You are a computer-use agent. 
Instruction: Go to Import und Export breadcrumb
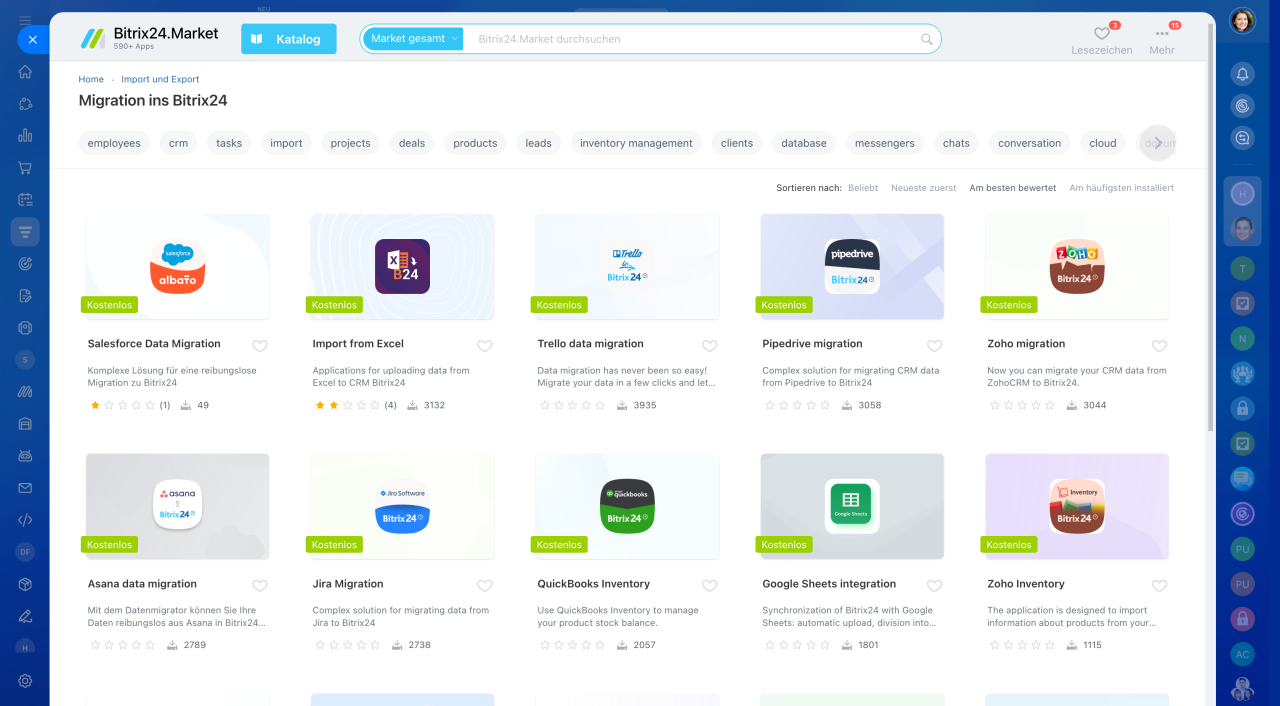coord(160,79)
